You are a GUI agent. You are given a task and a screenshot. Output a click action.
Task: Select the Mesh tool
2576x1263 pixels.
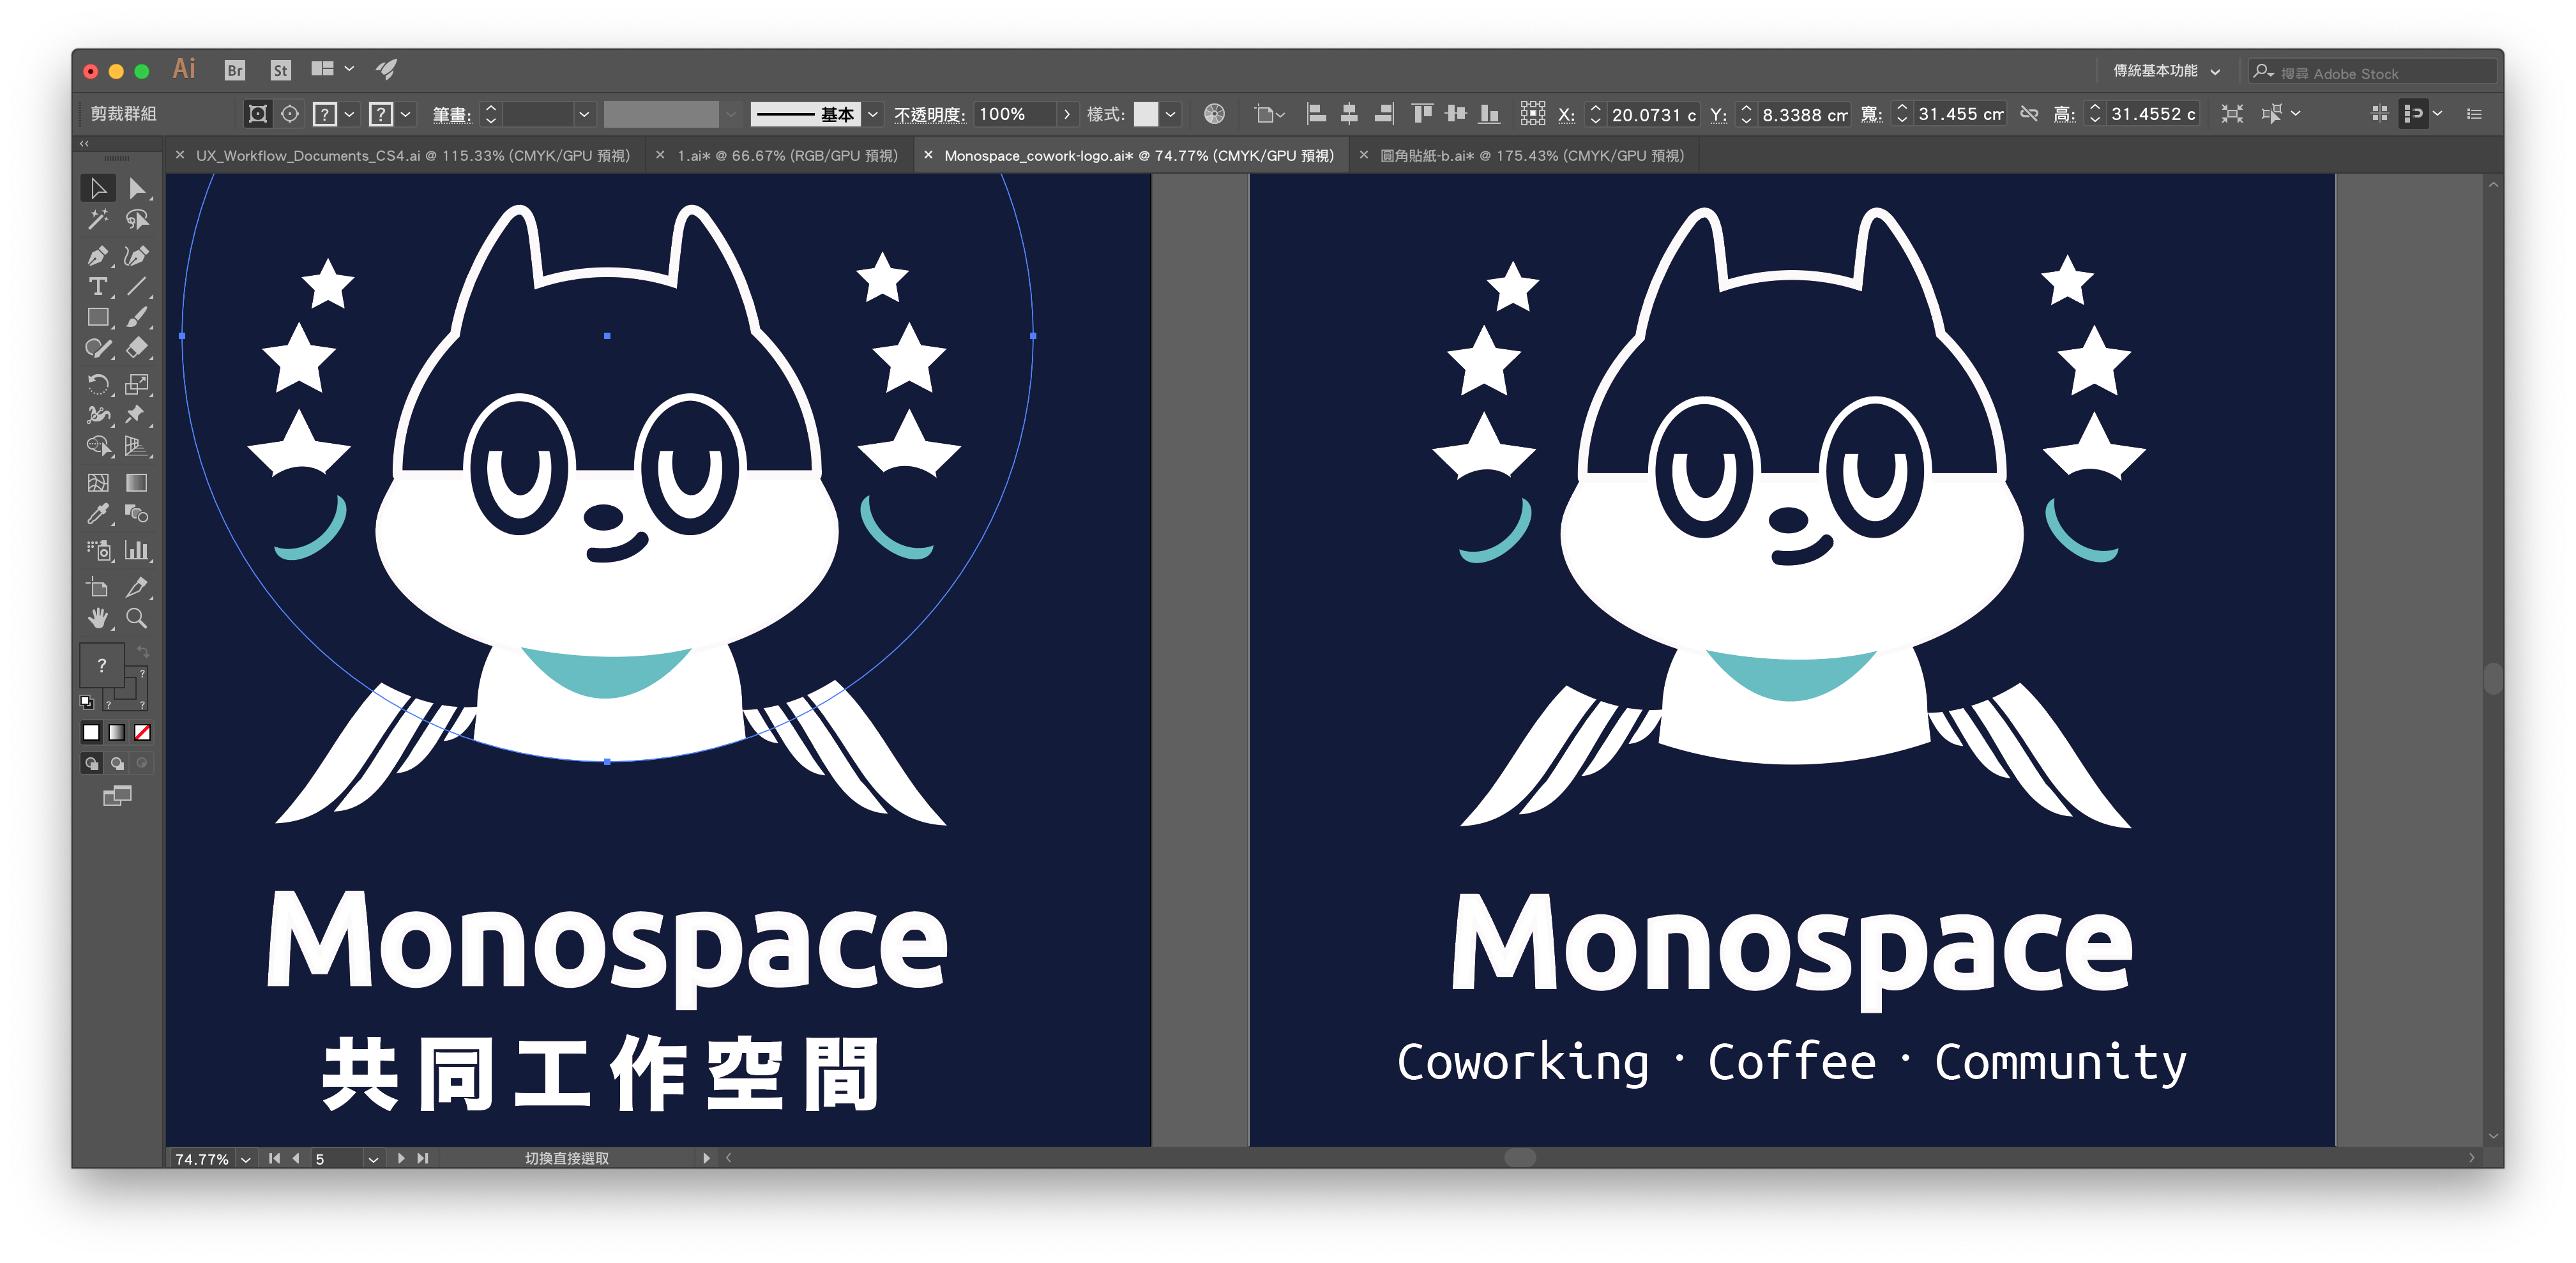click(x=98, y=483)
